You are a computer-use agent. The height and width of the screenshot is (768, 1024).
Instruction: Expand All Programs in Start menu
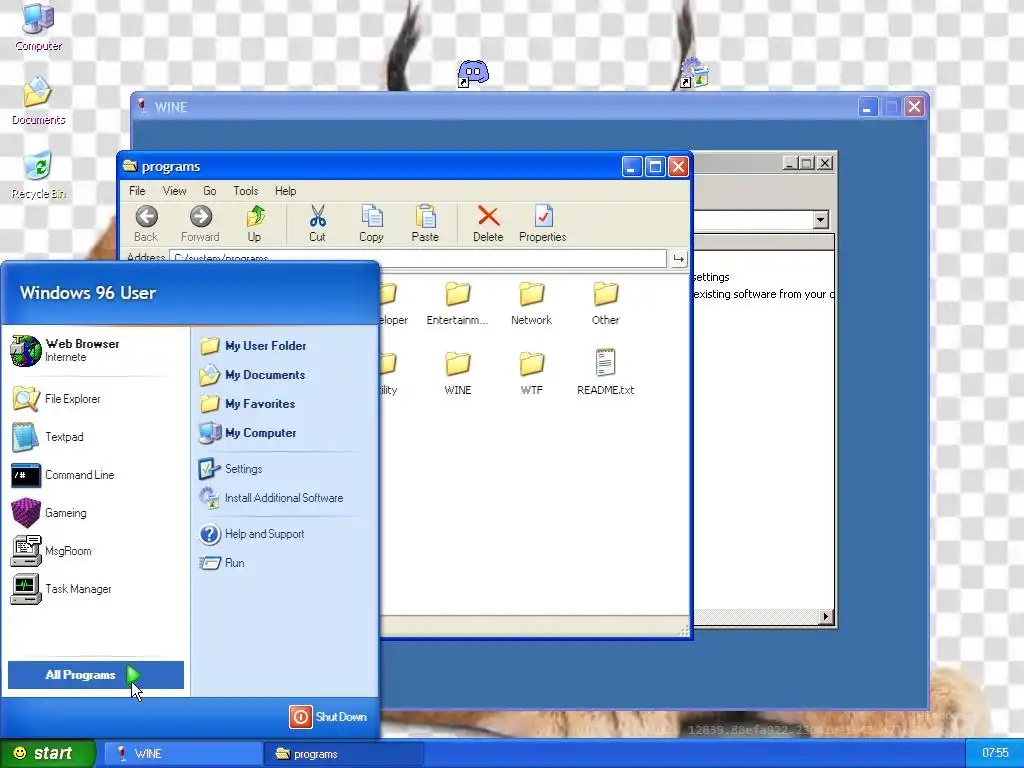coord(96,675)
